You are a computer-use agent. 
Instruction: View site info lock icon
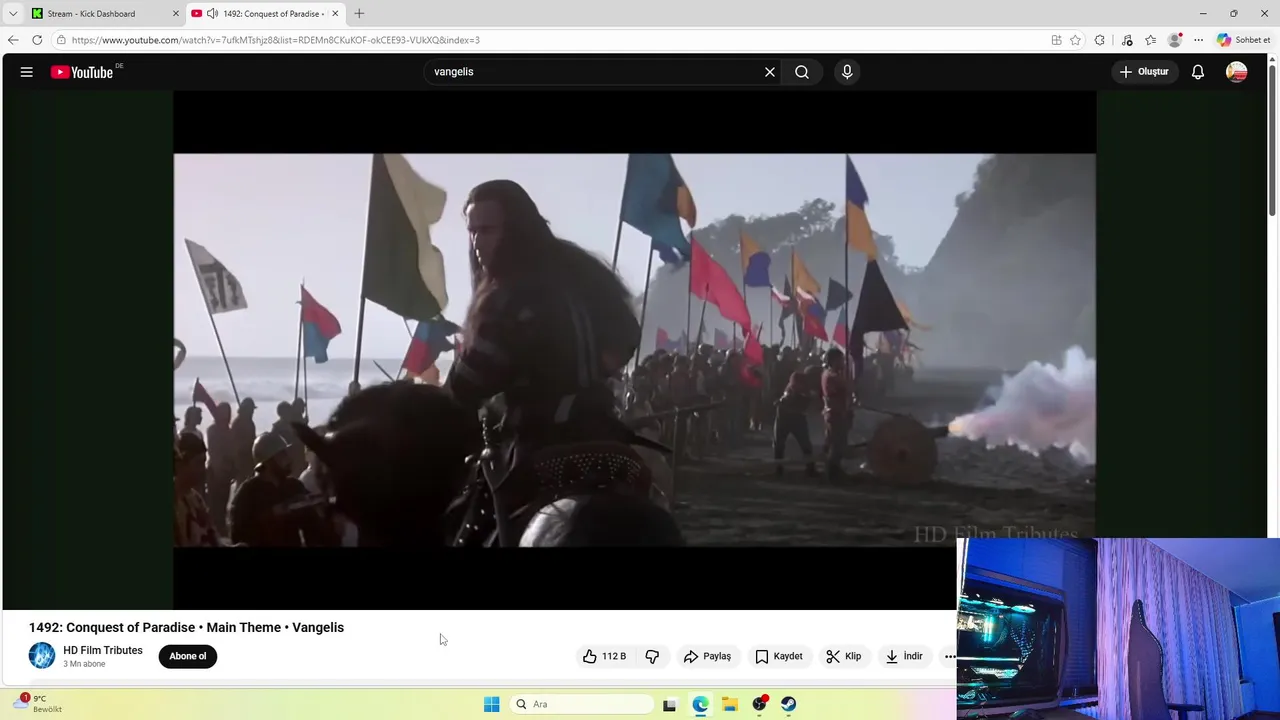tap(61, 40)
